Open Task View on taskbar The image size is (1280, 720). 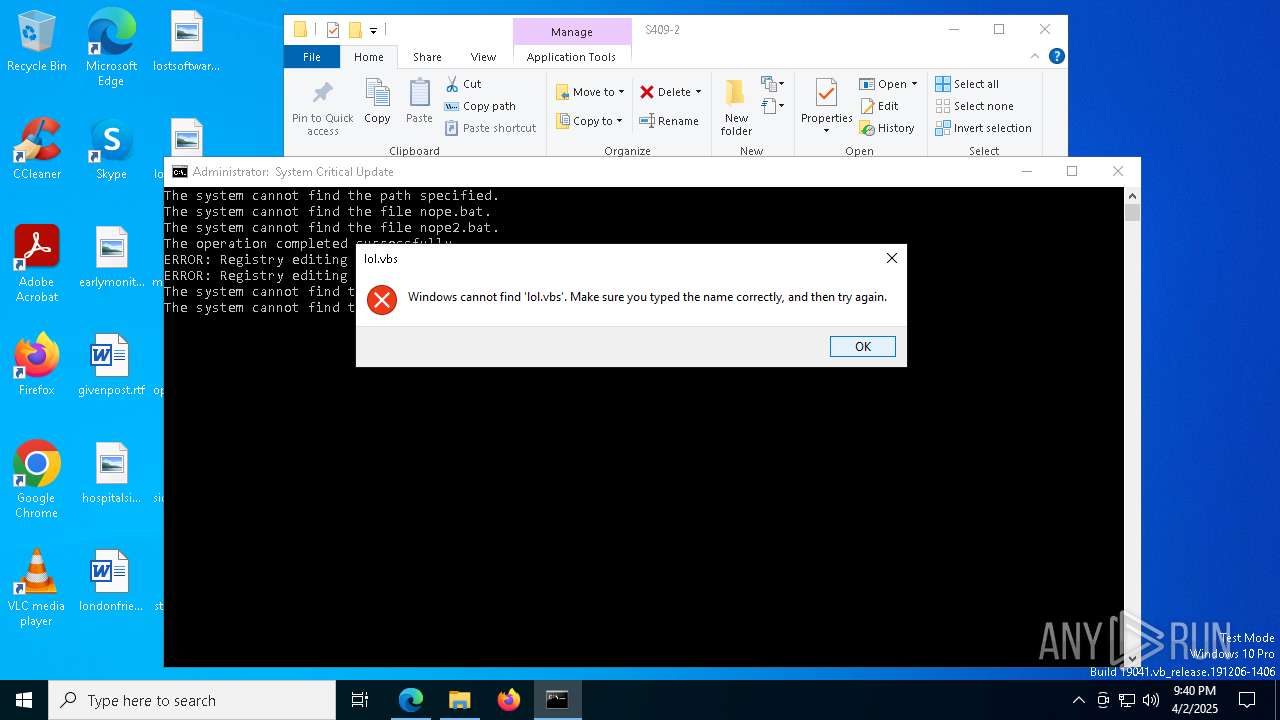(360, 700)
